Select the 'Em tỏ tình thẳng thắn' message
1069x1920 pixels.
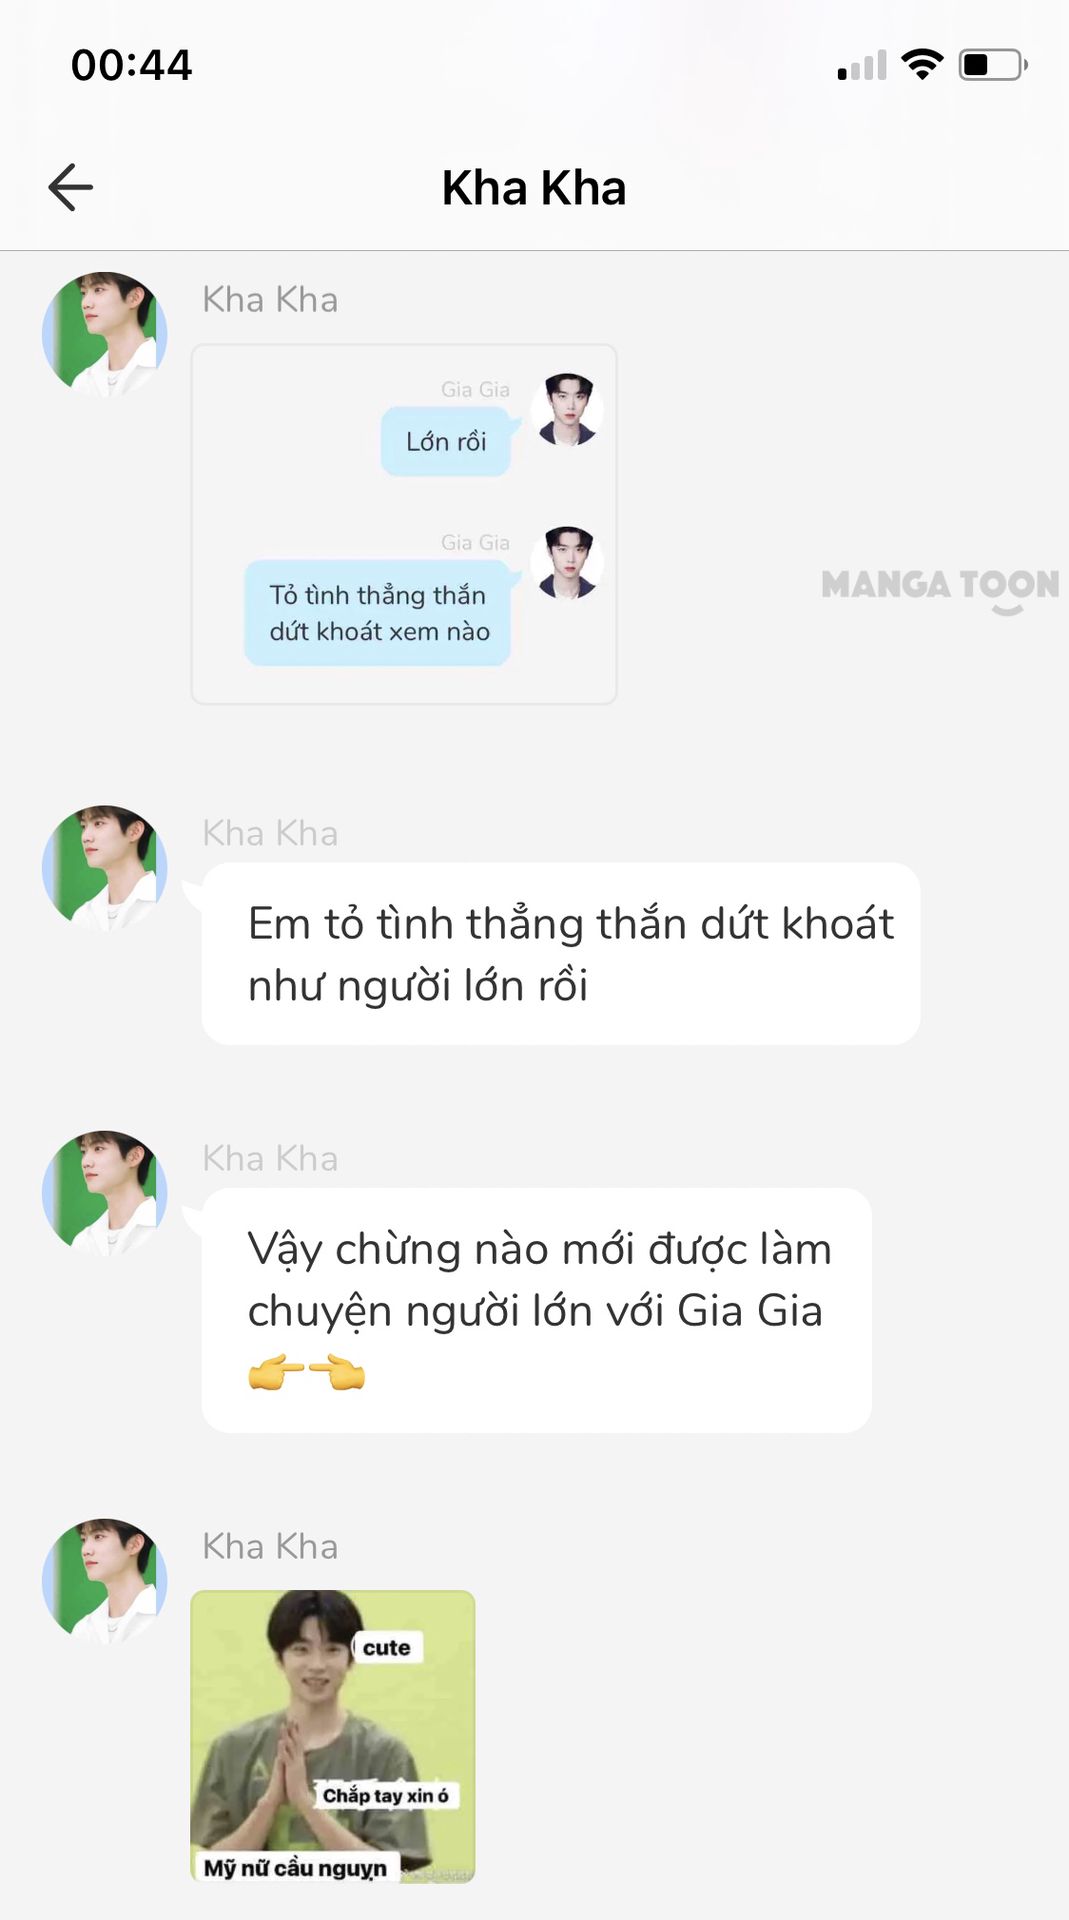point(561,954)
